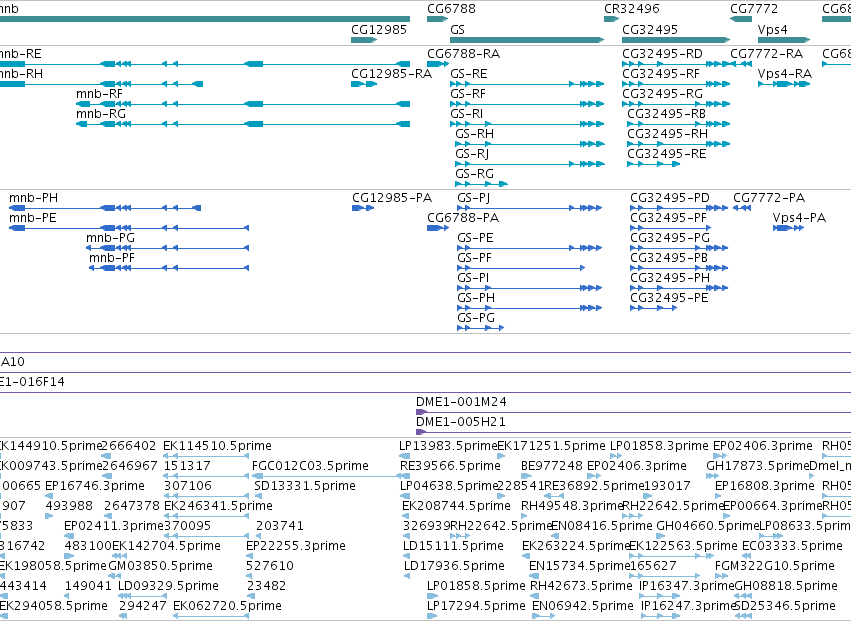Image resolution: width=851 pixels, height=621 pixels.
Task: Select the CG32495-PH protein feature
Action: (679, 288)
